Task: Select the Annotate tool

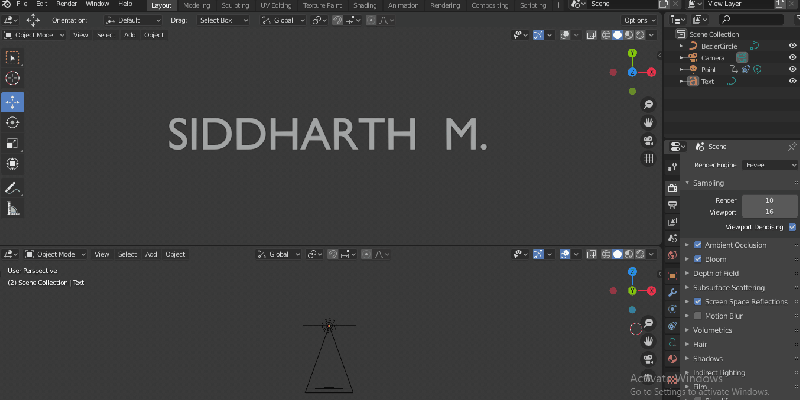Action: tap(12, 188)
